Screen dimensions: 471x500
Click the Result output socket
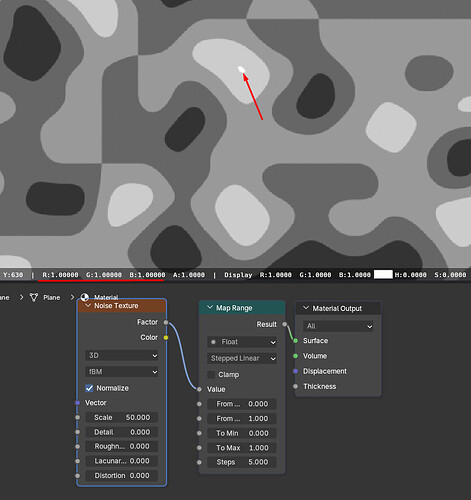click(x=284, y=324)
